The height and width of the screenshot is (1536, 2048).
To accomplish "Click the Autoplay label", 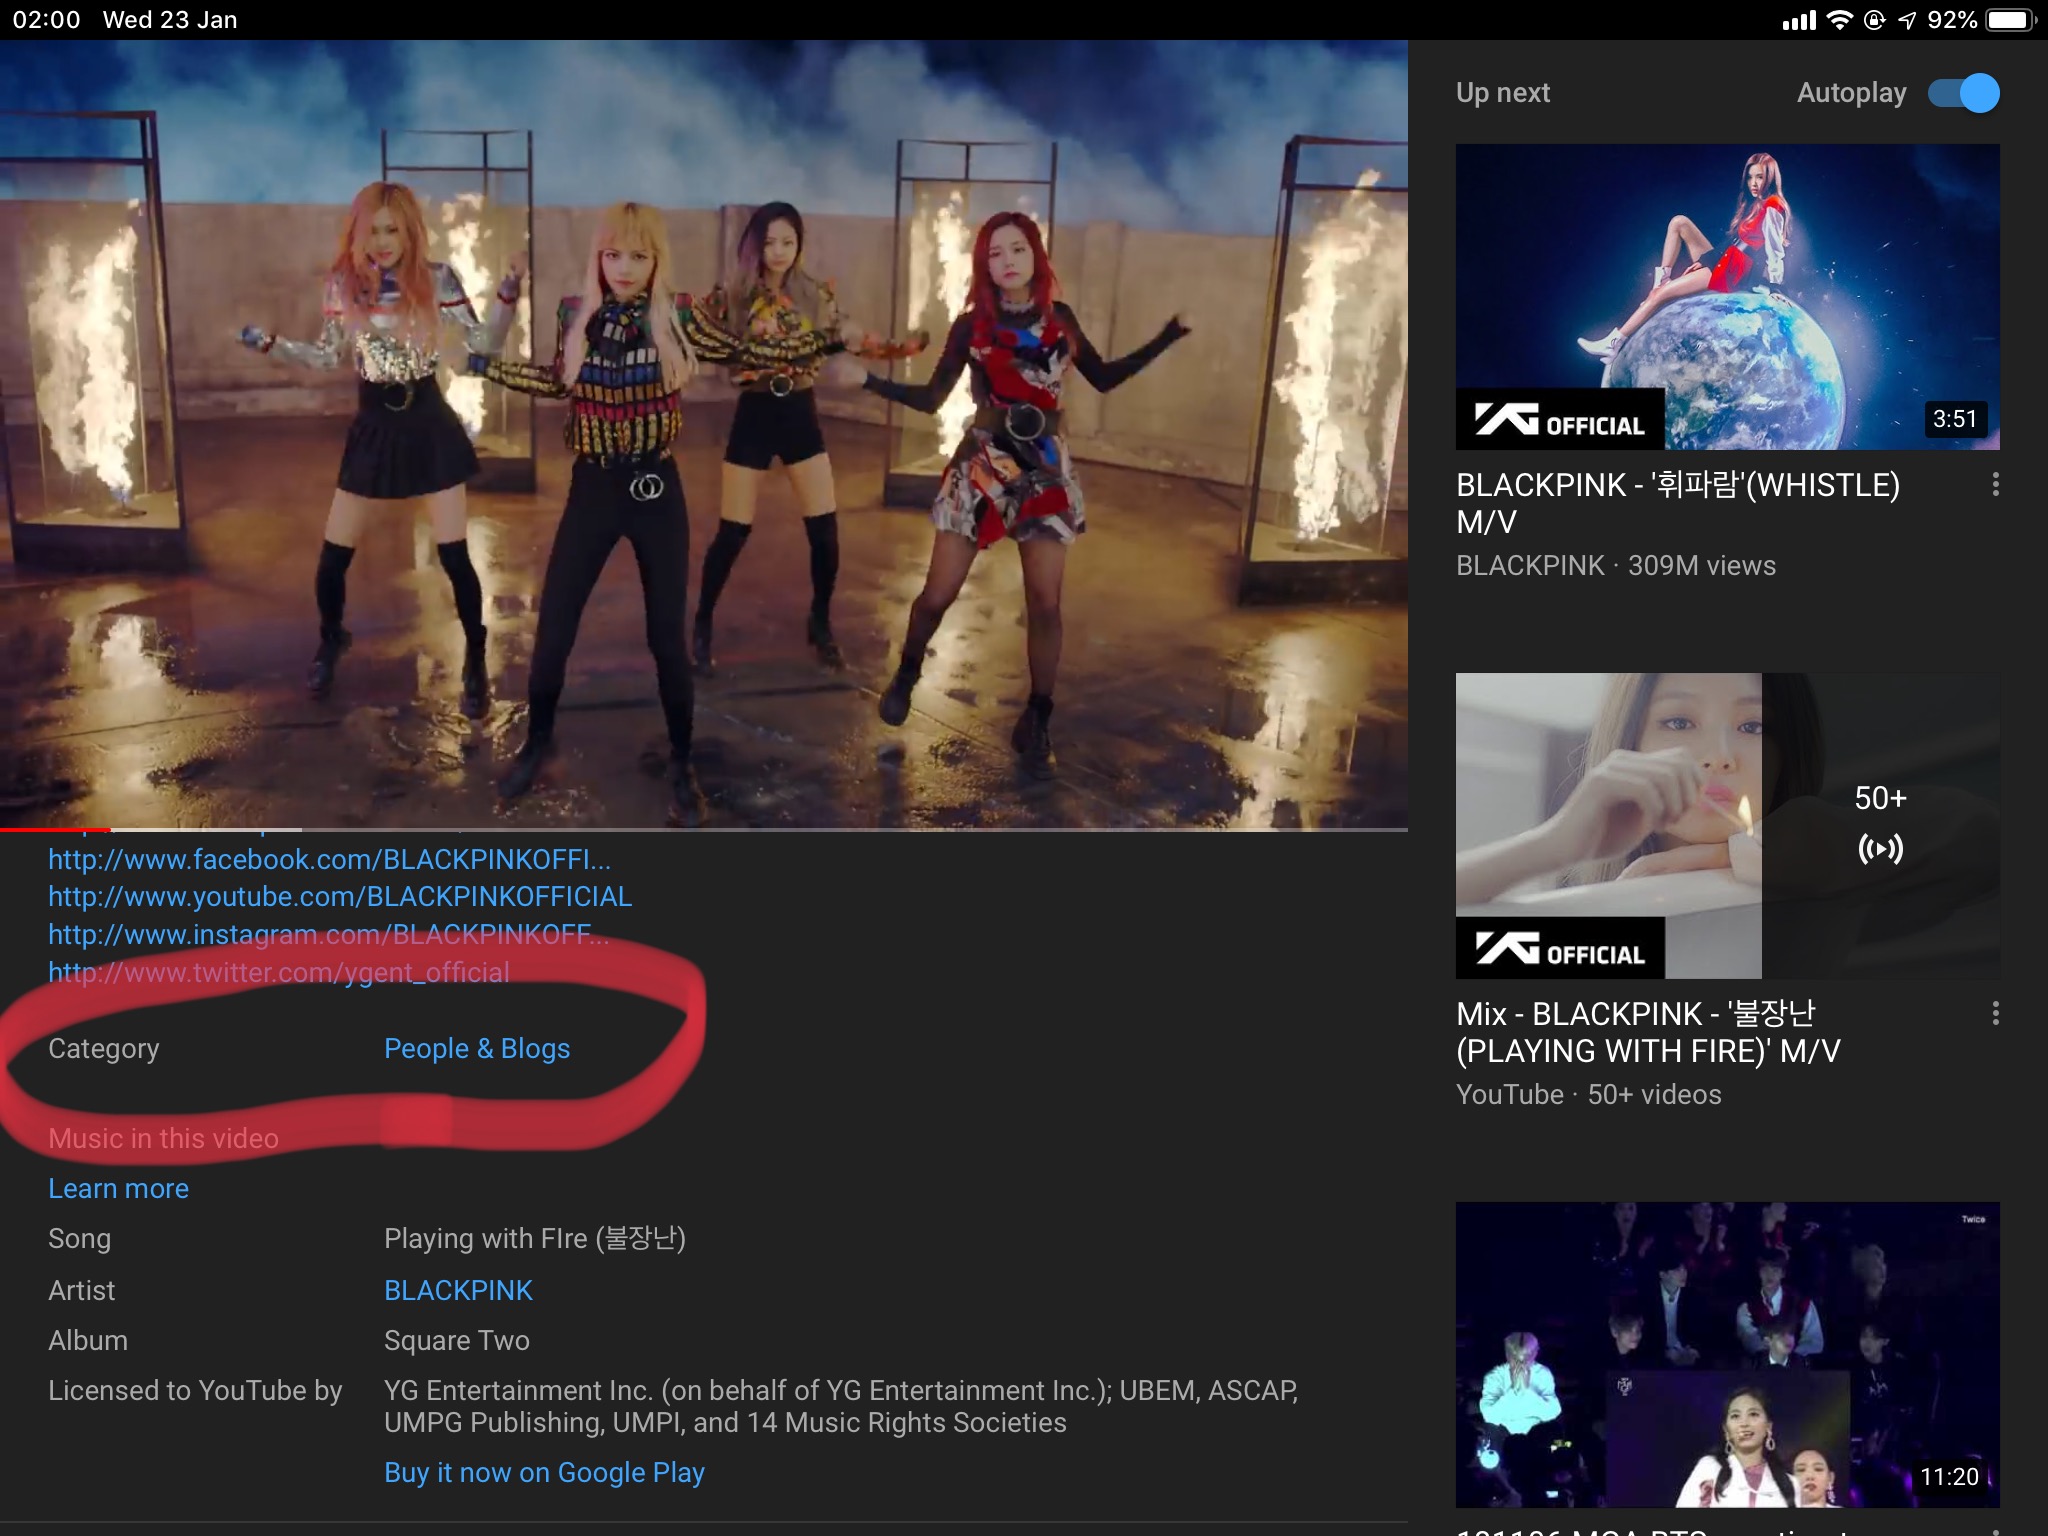I will tap(1851, 93).
